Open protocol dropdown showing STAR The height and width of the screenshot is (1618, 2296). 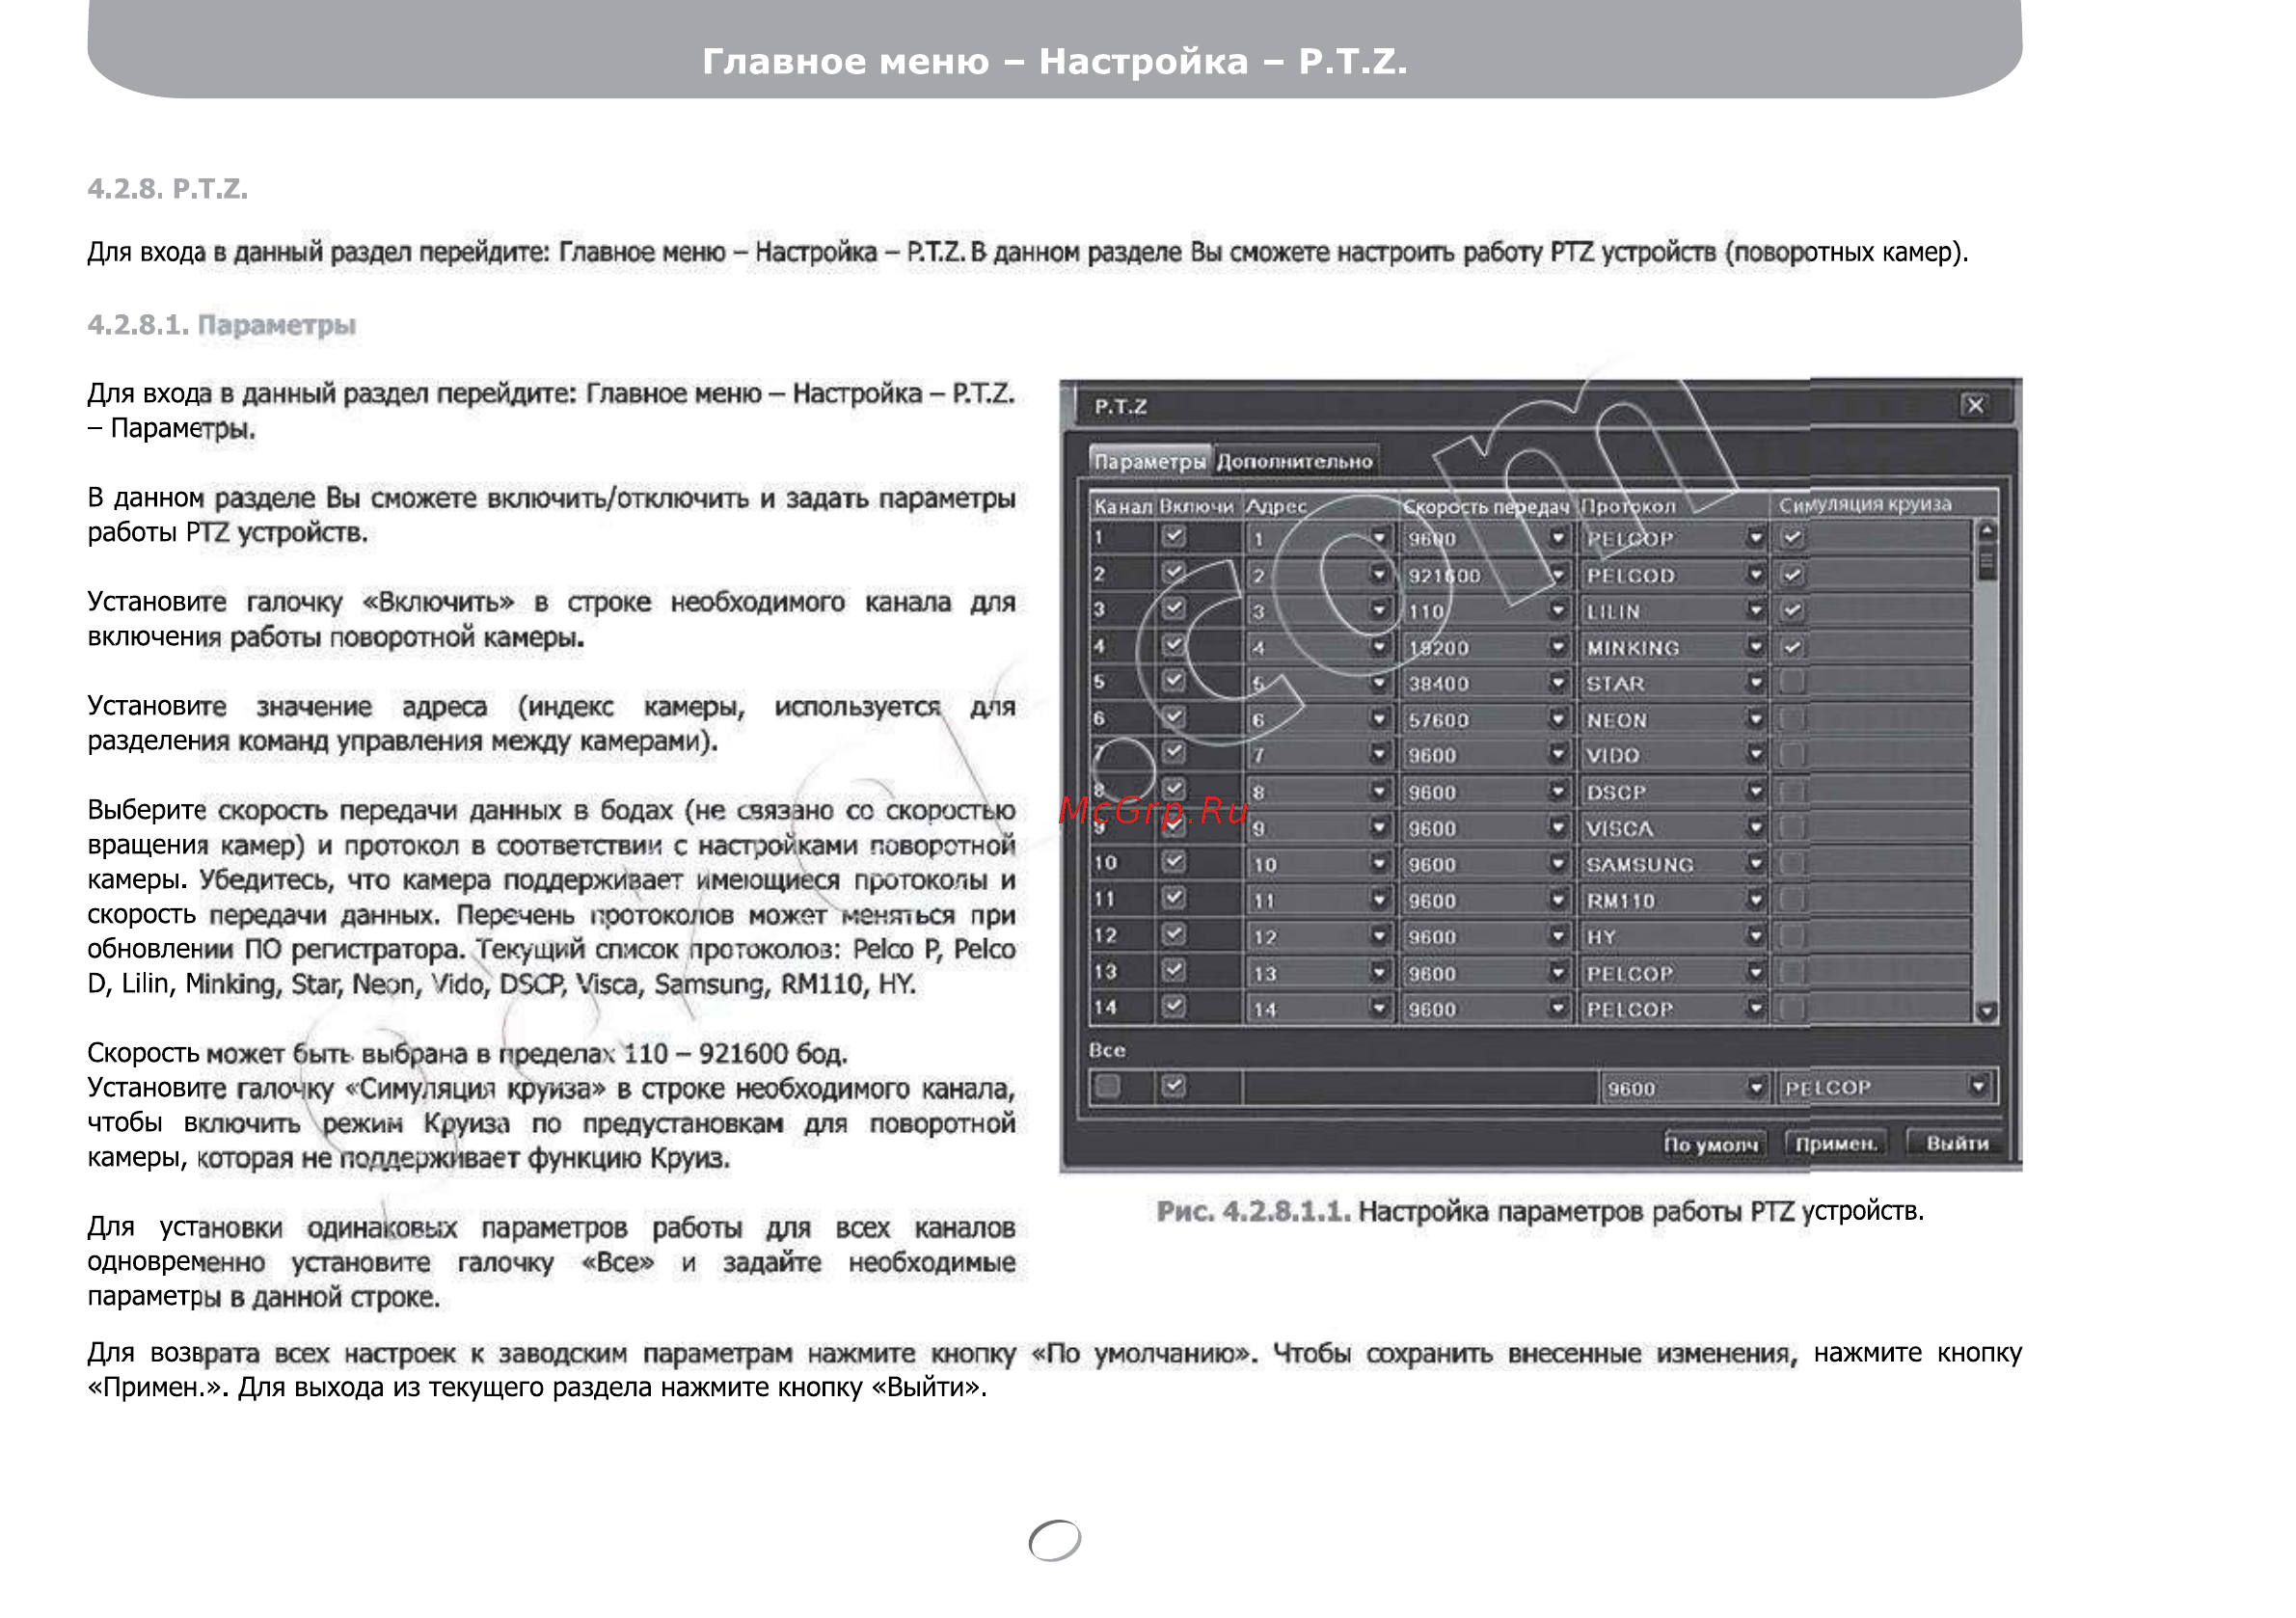(x=1756, y=683)
